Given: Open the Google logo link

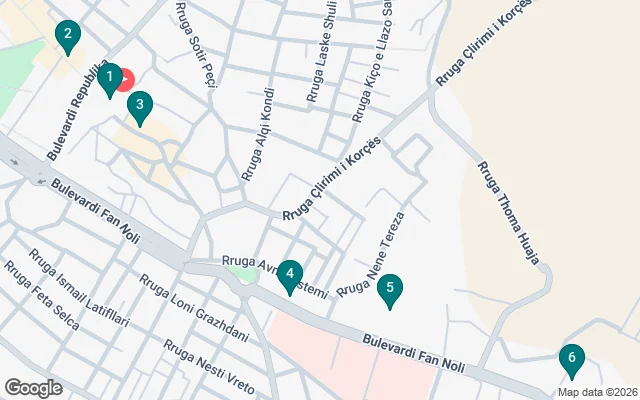Looking at the screenshot, I should (x=33, y=388).
